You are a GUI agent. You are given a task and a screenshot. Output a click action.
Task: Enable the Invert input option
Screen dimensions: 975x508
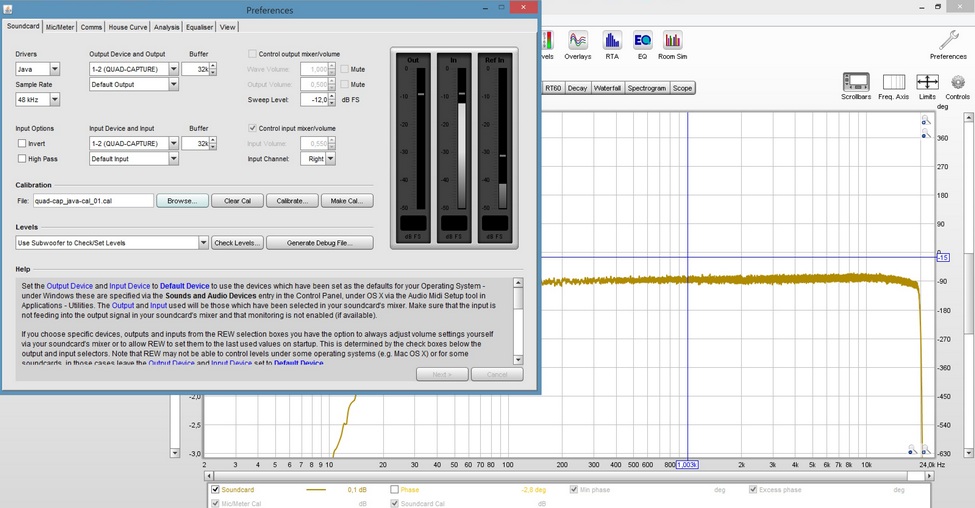22,144
